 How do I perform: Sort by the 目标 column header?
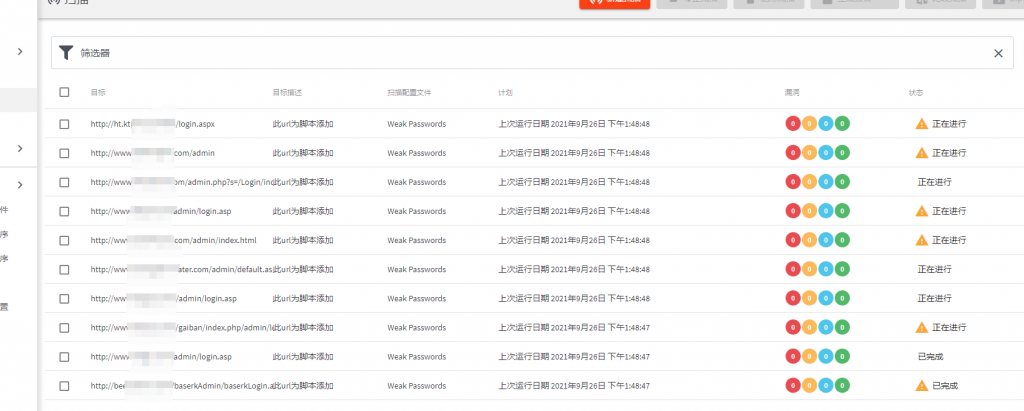[98, 93]
